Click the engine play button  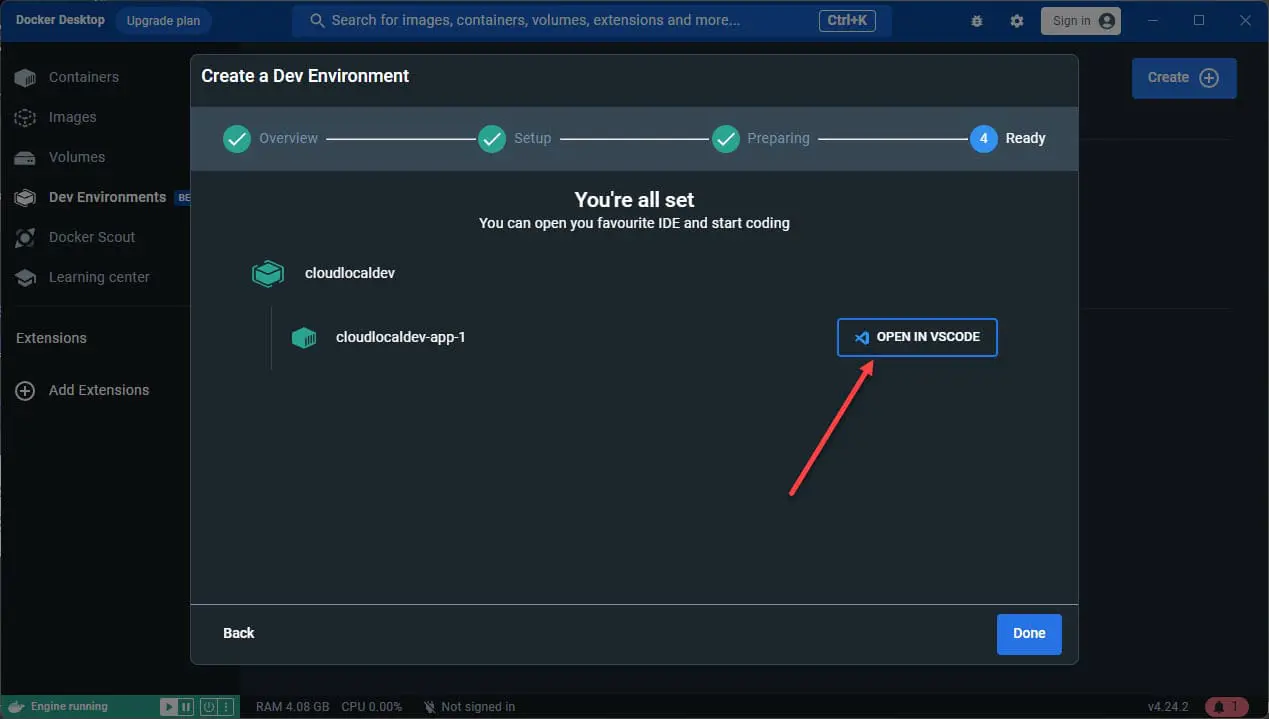coord(168,707)
